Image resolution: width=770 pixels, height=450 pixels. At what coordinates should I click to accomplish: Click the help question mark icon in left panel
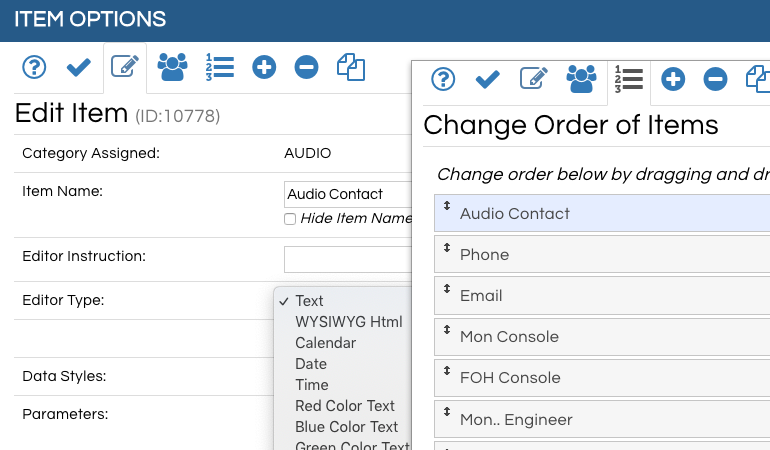(35, 67)
